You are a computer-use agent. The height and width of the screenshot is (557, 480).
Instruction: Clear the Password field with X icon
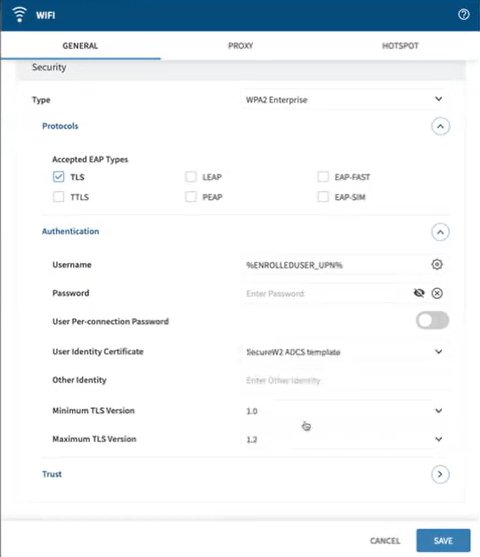pyautogui.click(x=437, y=293)
